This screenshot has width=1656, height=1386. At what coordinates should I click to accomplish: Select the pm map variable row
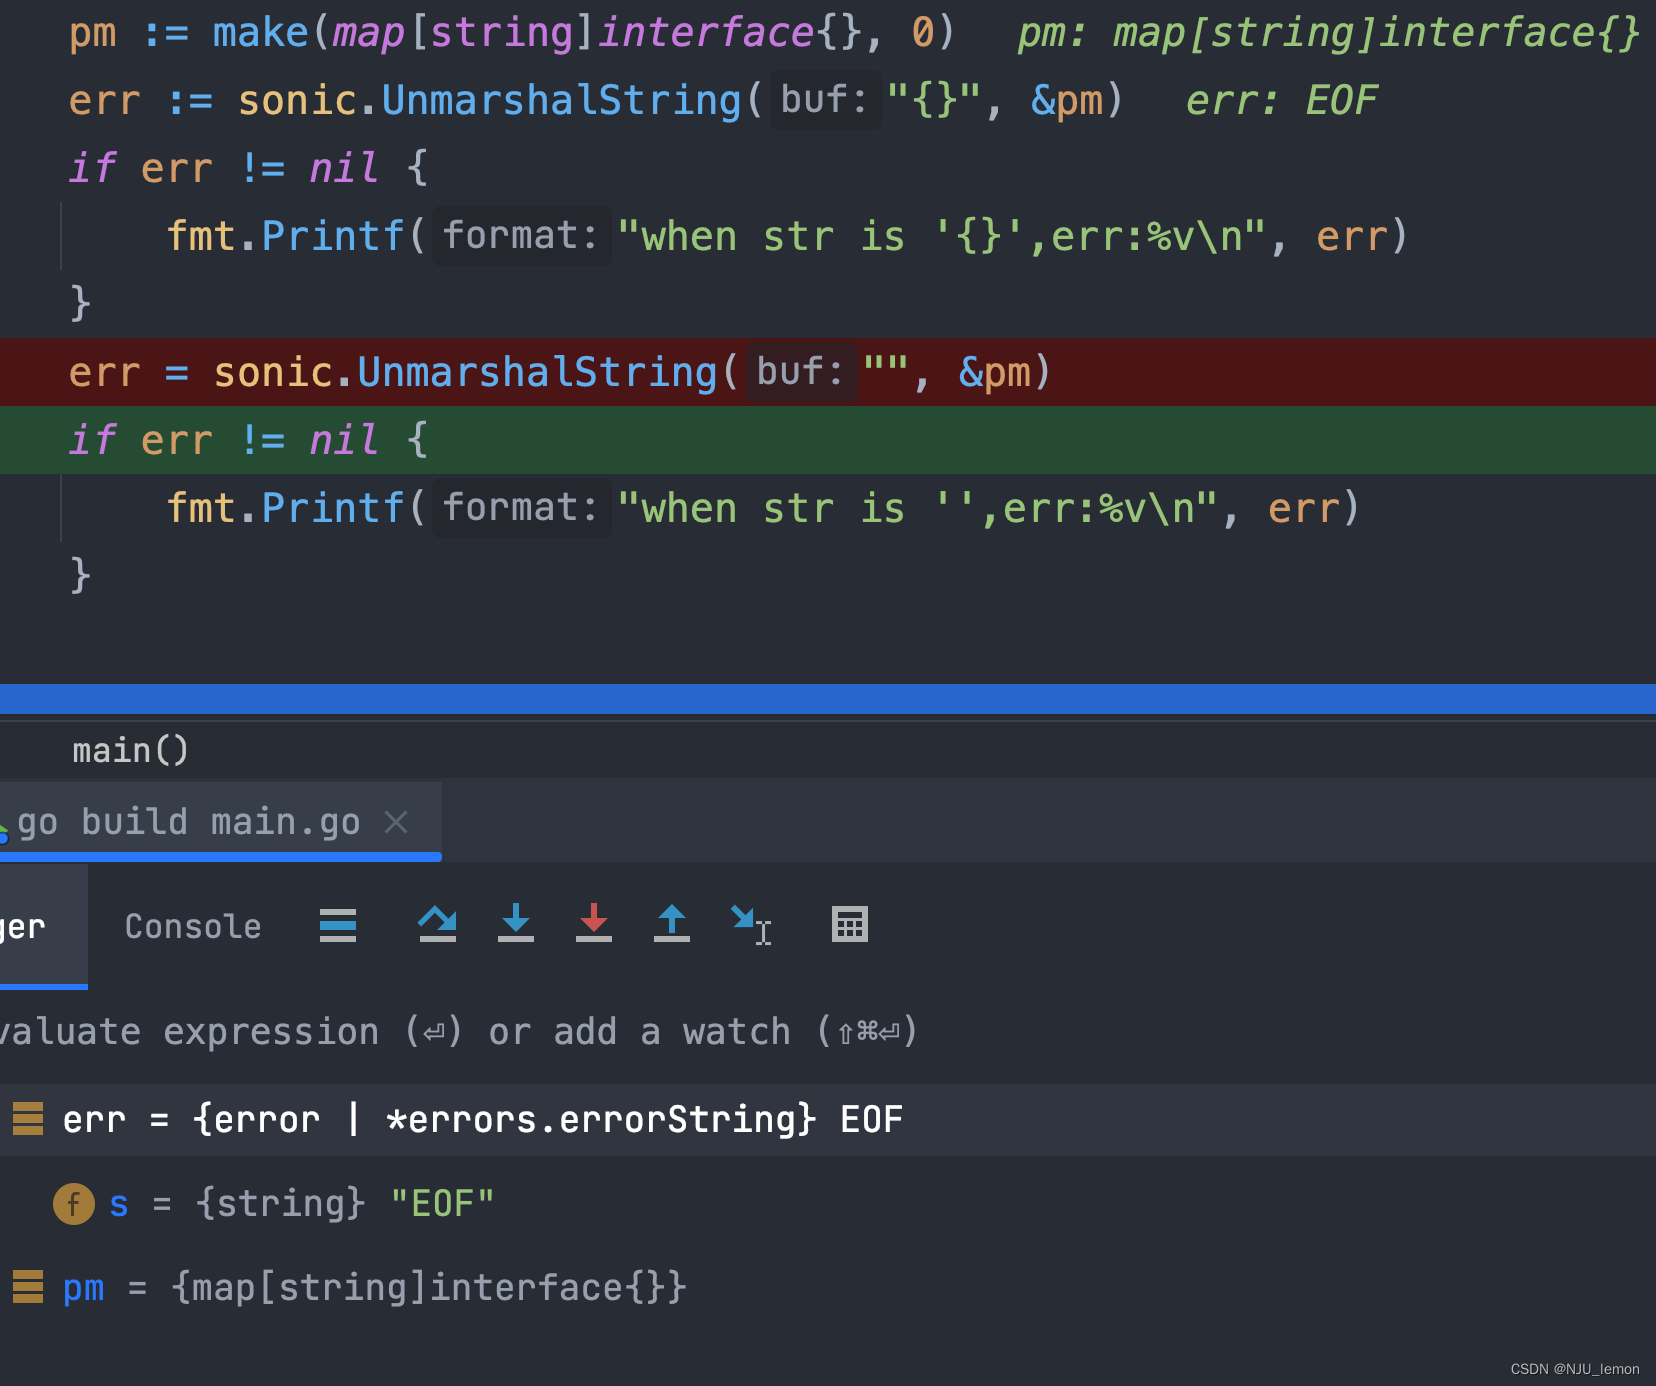[828, 1288]
